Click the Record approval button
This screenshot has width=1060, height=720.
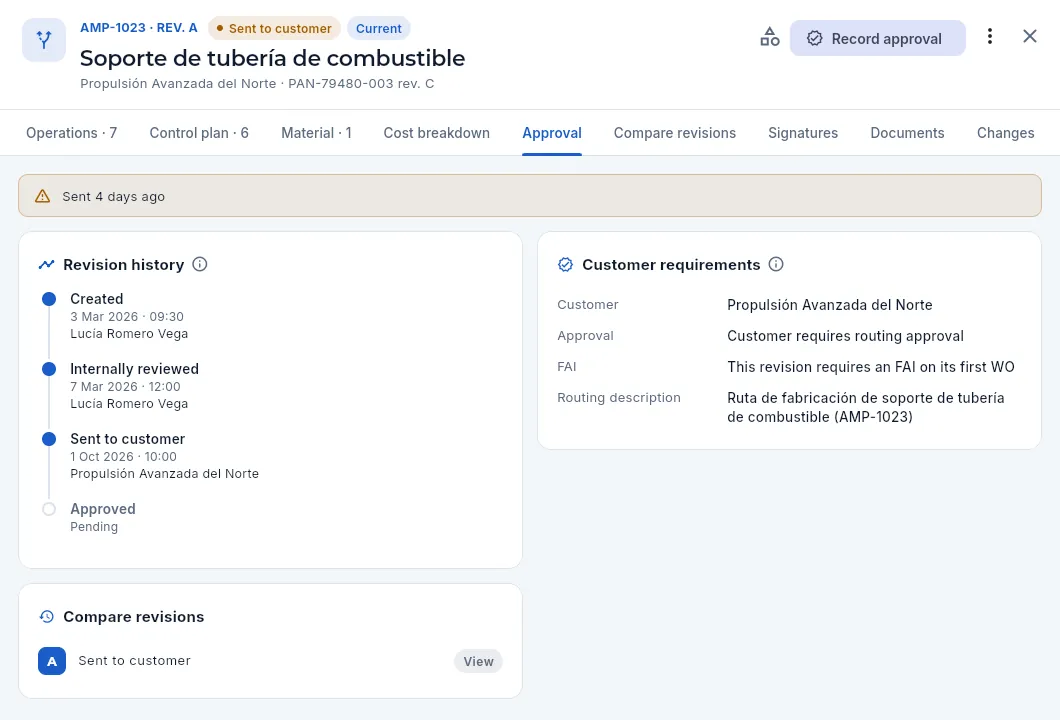[877, 39]
